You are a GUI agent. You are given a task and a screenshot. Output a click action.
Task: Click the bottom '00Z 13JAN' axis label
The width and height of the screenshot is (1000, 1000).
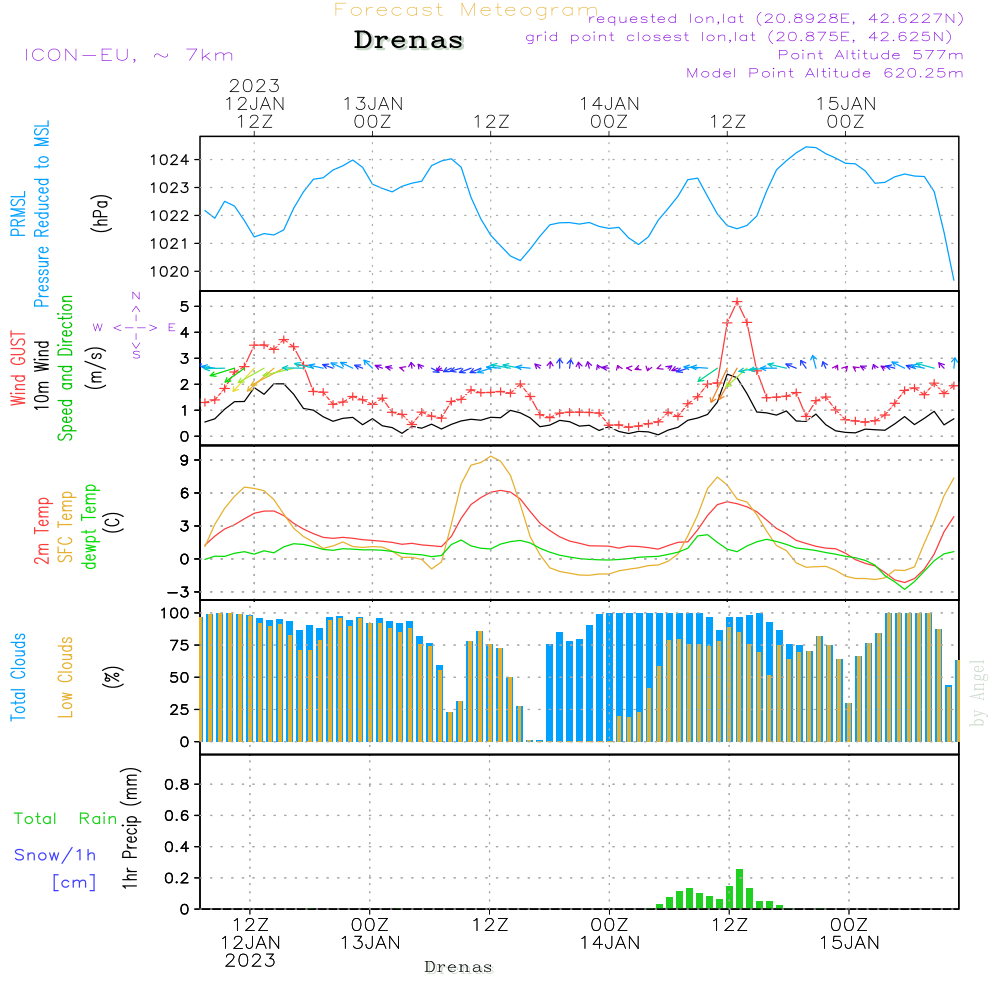[x=370, y=934]
